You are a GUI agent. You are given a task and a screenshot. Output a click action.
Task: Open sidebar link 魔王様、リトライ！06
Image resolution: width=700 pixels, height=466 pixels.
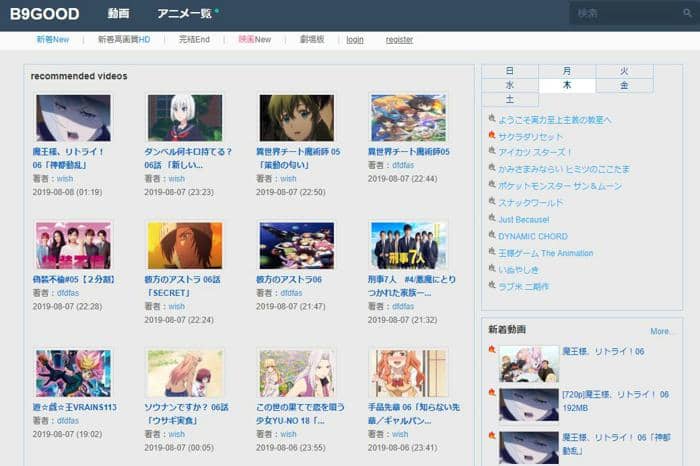(x=603, y=351)
